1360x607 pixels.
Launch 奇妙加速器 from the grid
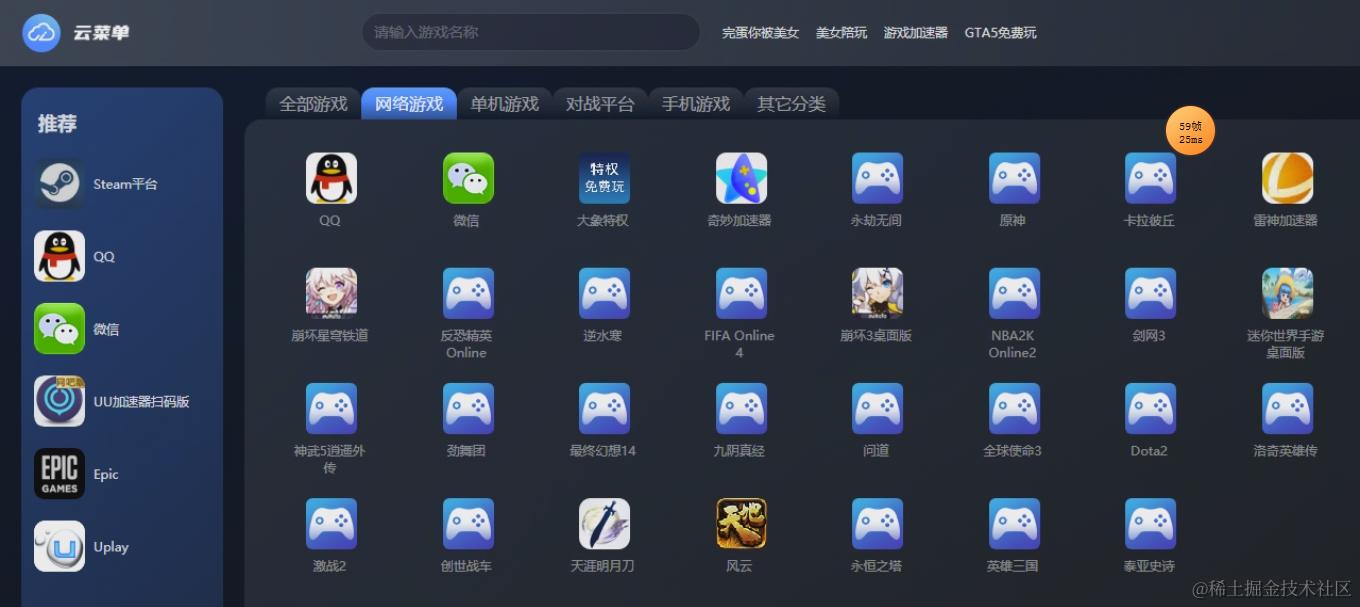pyautogui.click(x=740, y=178)
